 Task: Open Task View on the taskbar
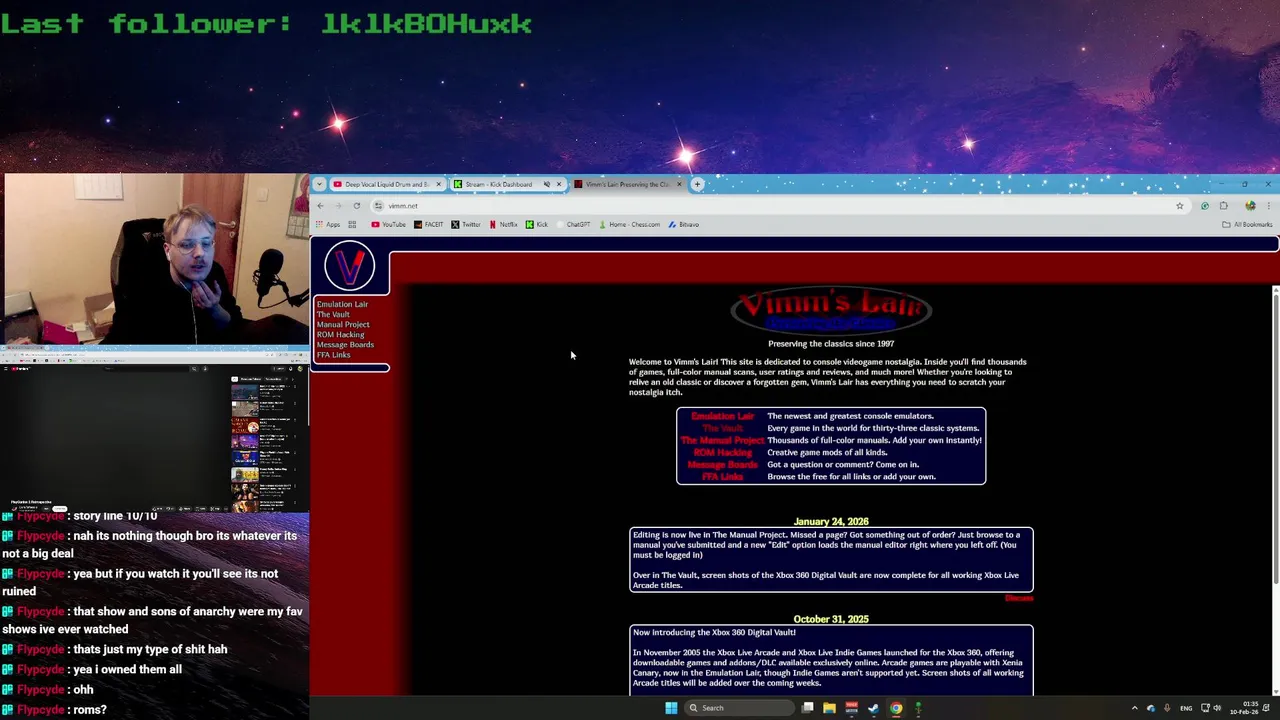click(x=807, y=708)
